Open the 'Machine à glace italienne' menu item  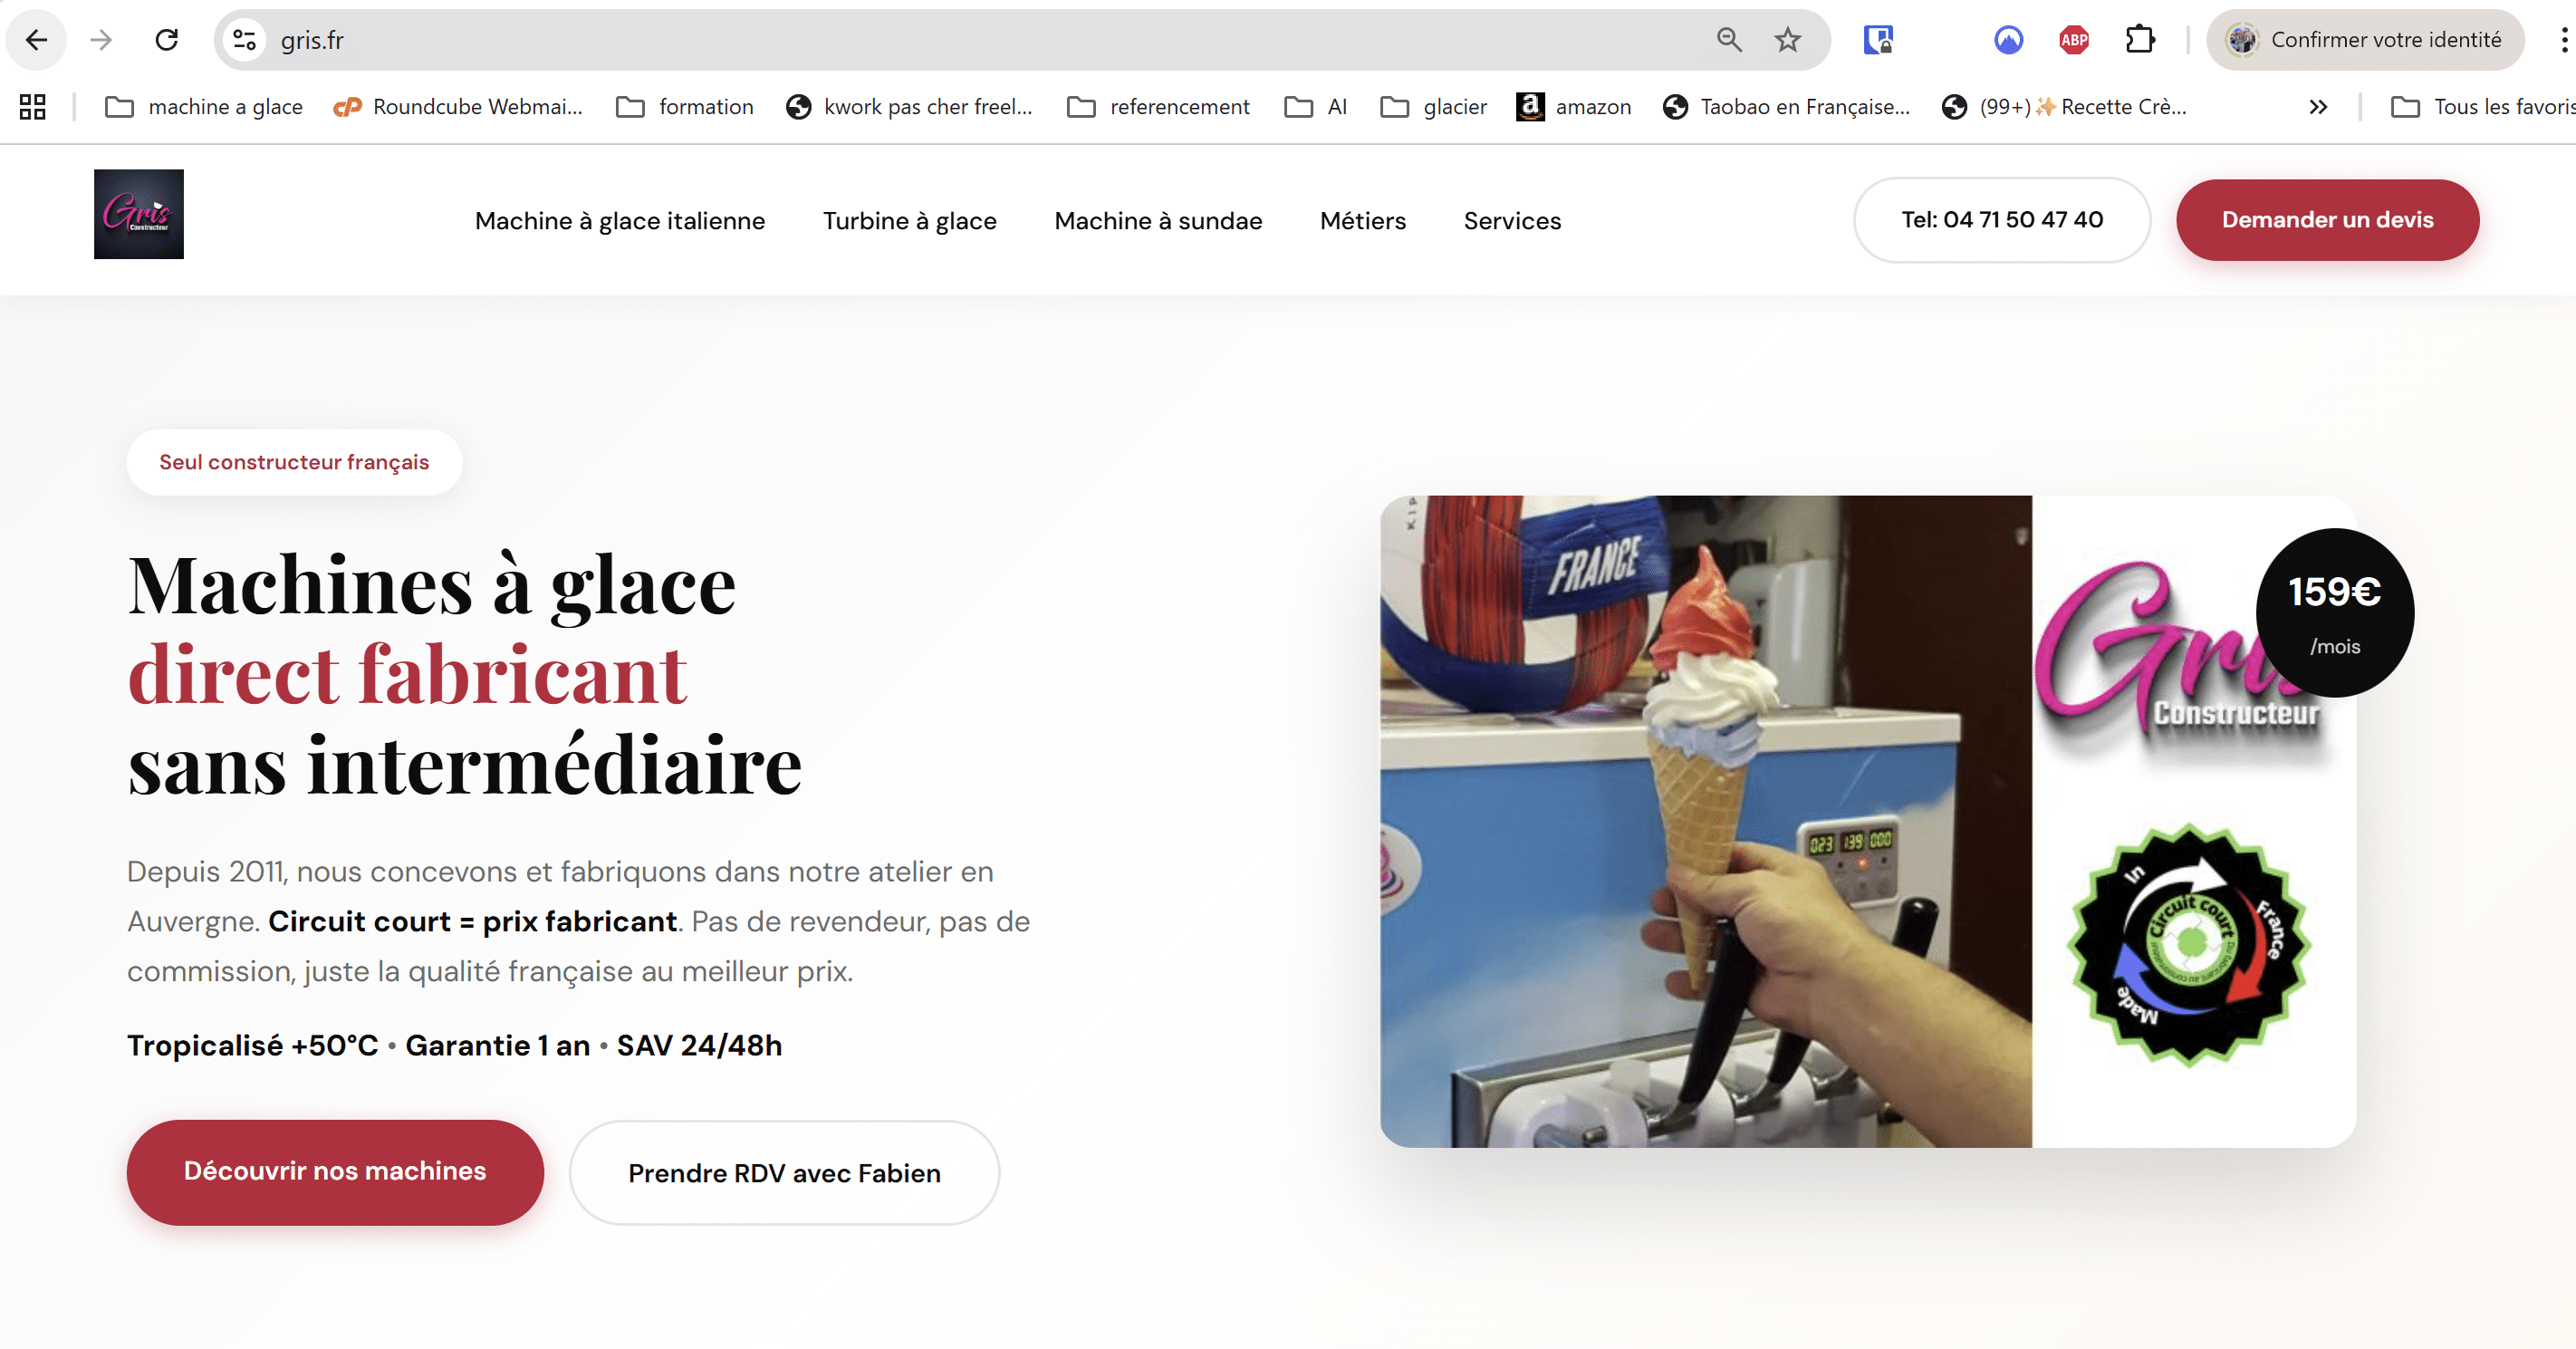coord(620,221)
